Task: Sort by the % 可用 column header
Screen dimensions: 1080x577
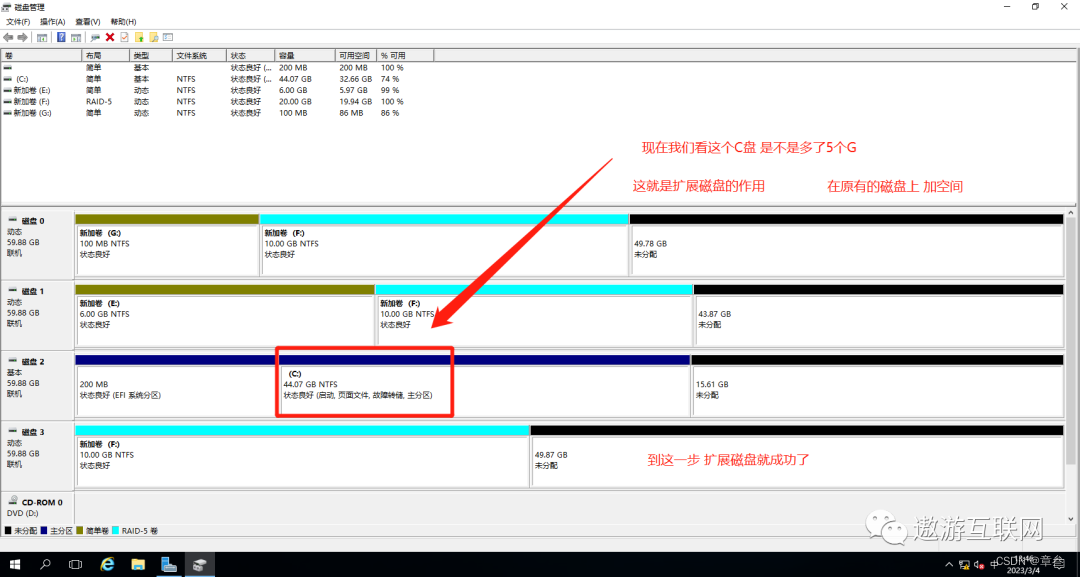Action: pyautogui.click(x=405, y=55)
